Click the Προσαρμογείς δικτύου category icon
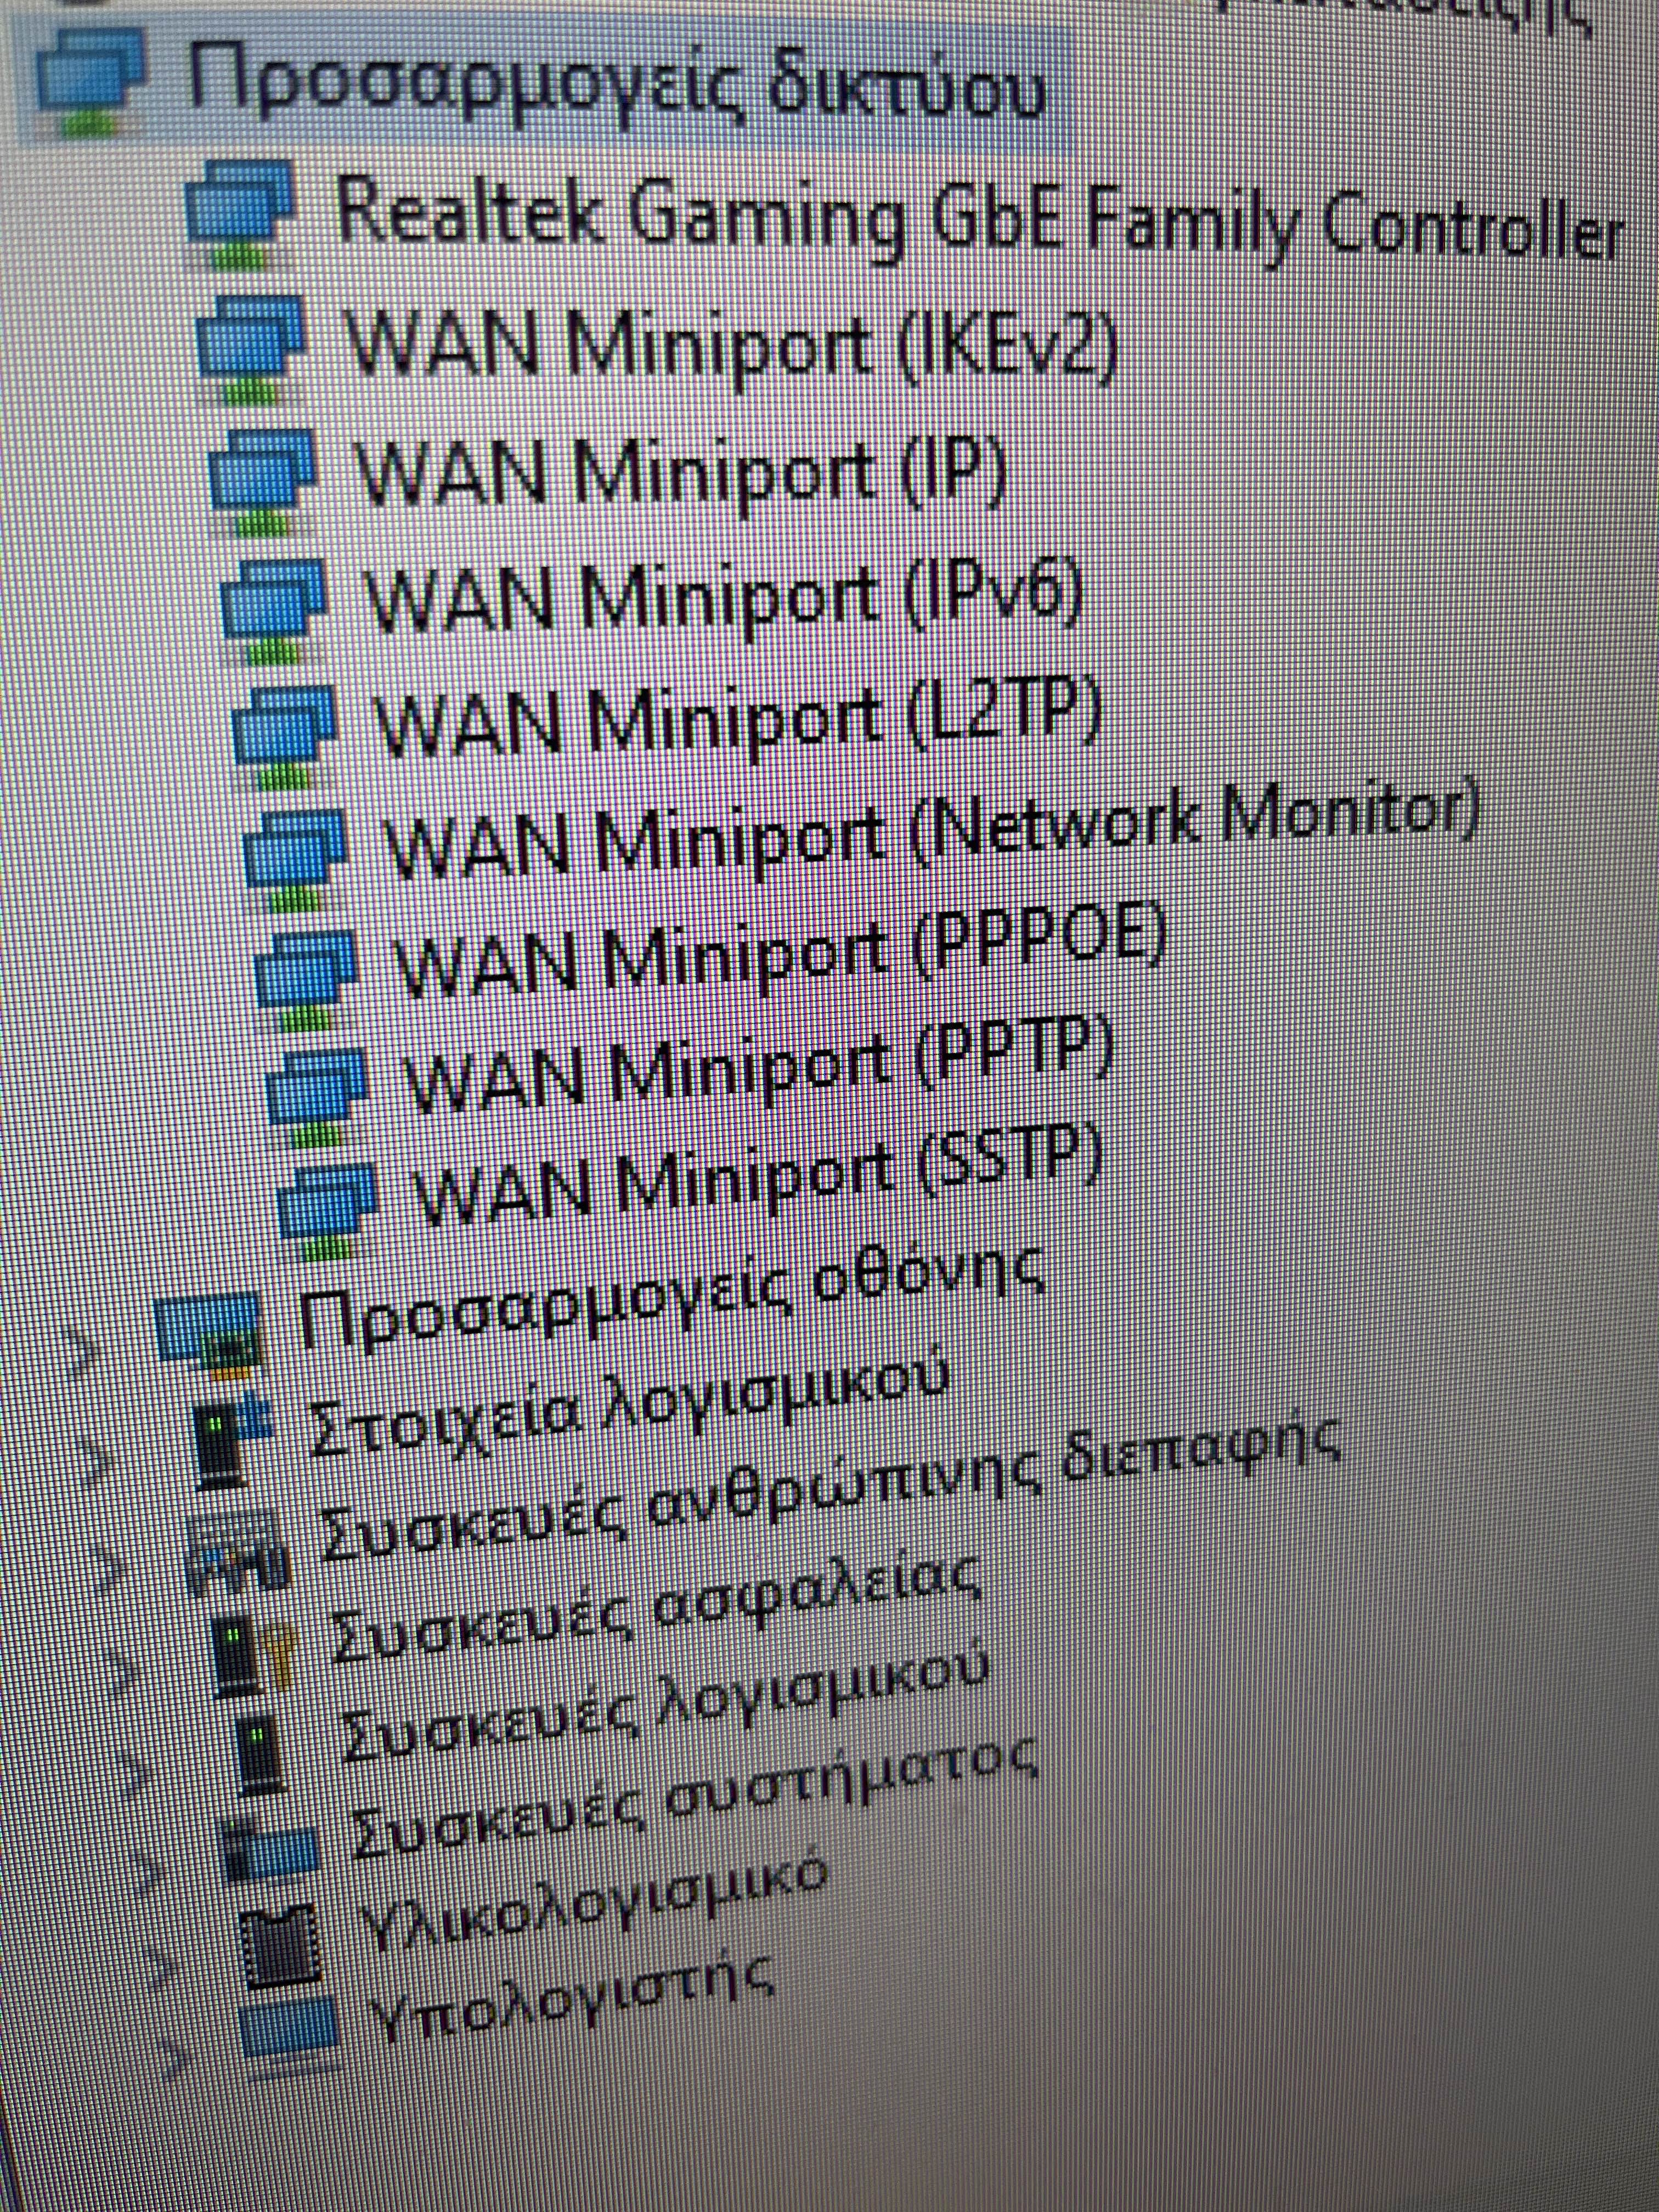The width and height of the screenshot is (1659, 2212). (90, 88)
